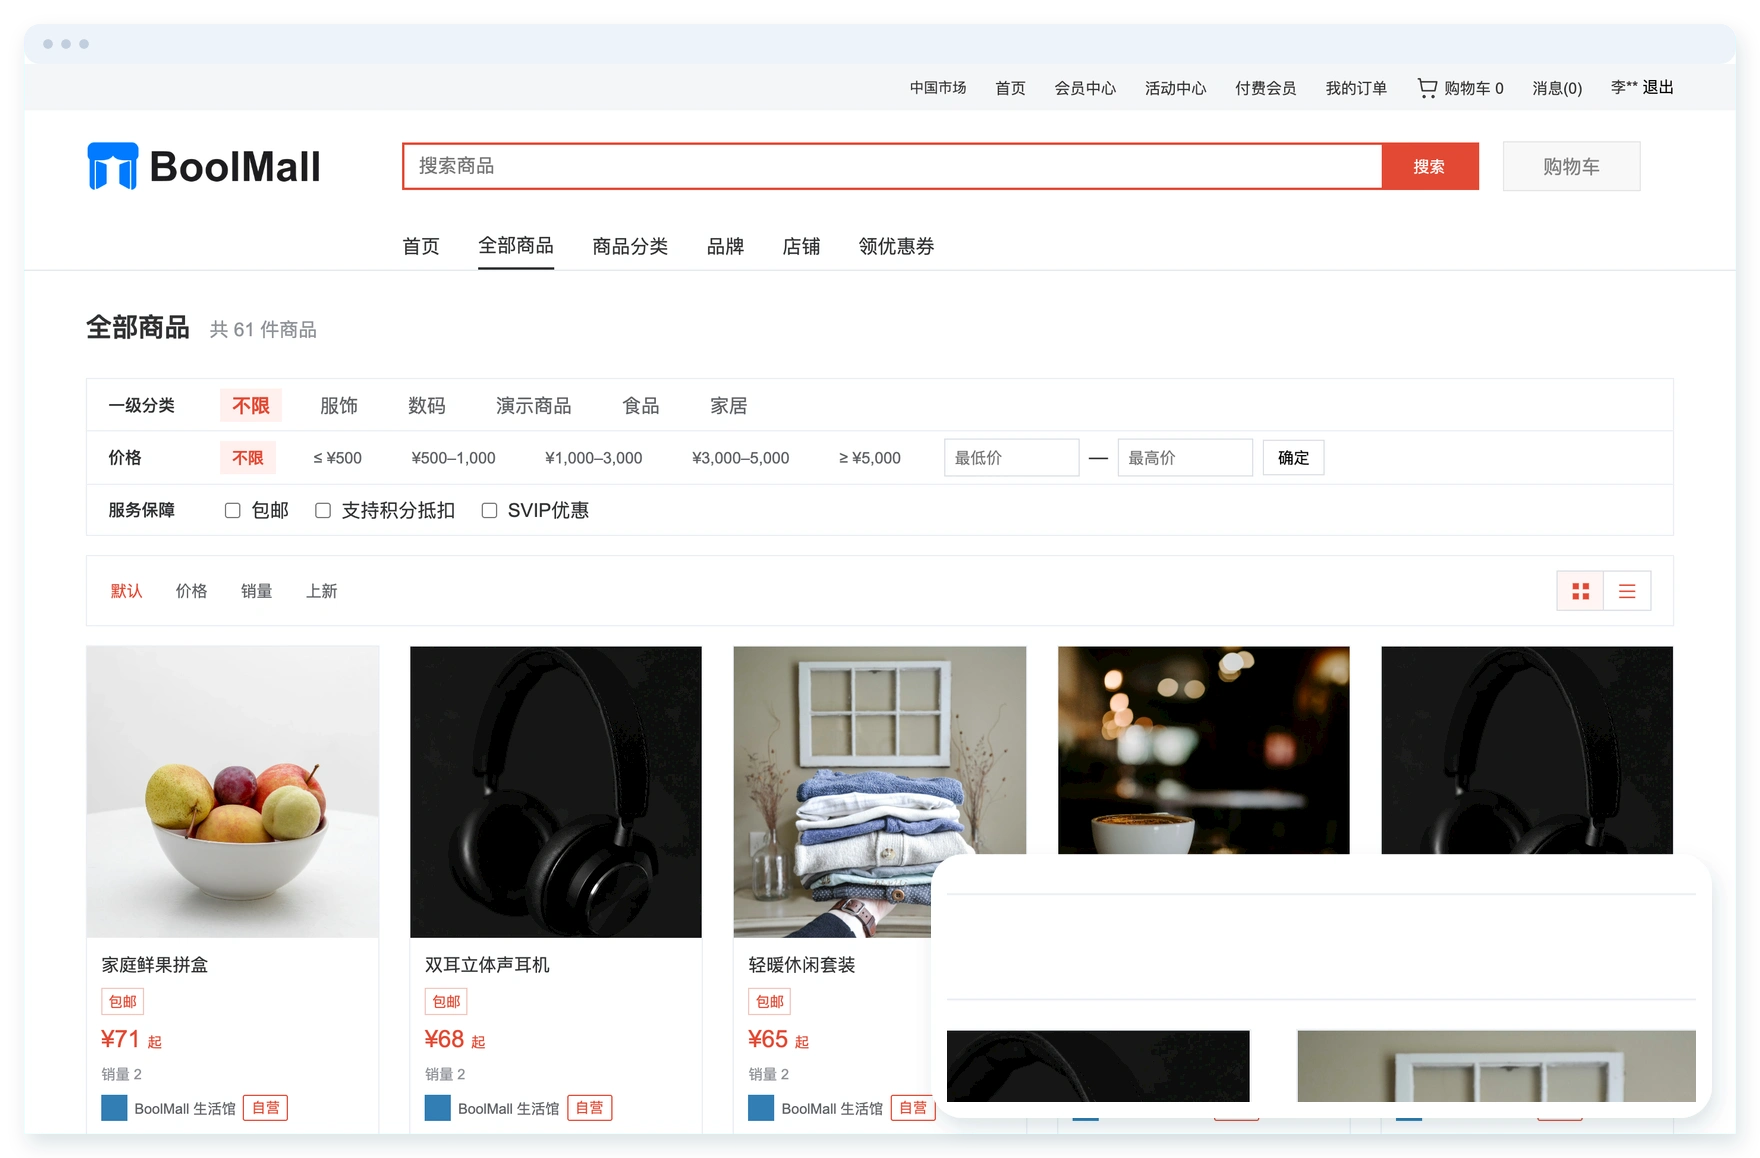Click the 包邮 tag on 家庭鲜果拼盒
This screenshot has width=1760, height=1158.
click(x=122, y=1001)
